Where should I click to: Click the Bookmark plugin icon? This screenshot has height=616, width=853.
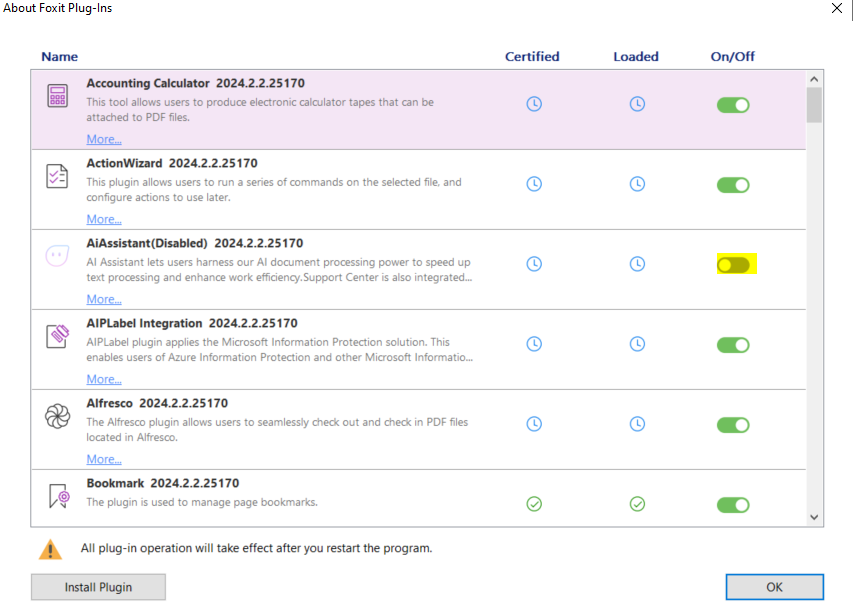click(x=57, y=496)
